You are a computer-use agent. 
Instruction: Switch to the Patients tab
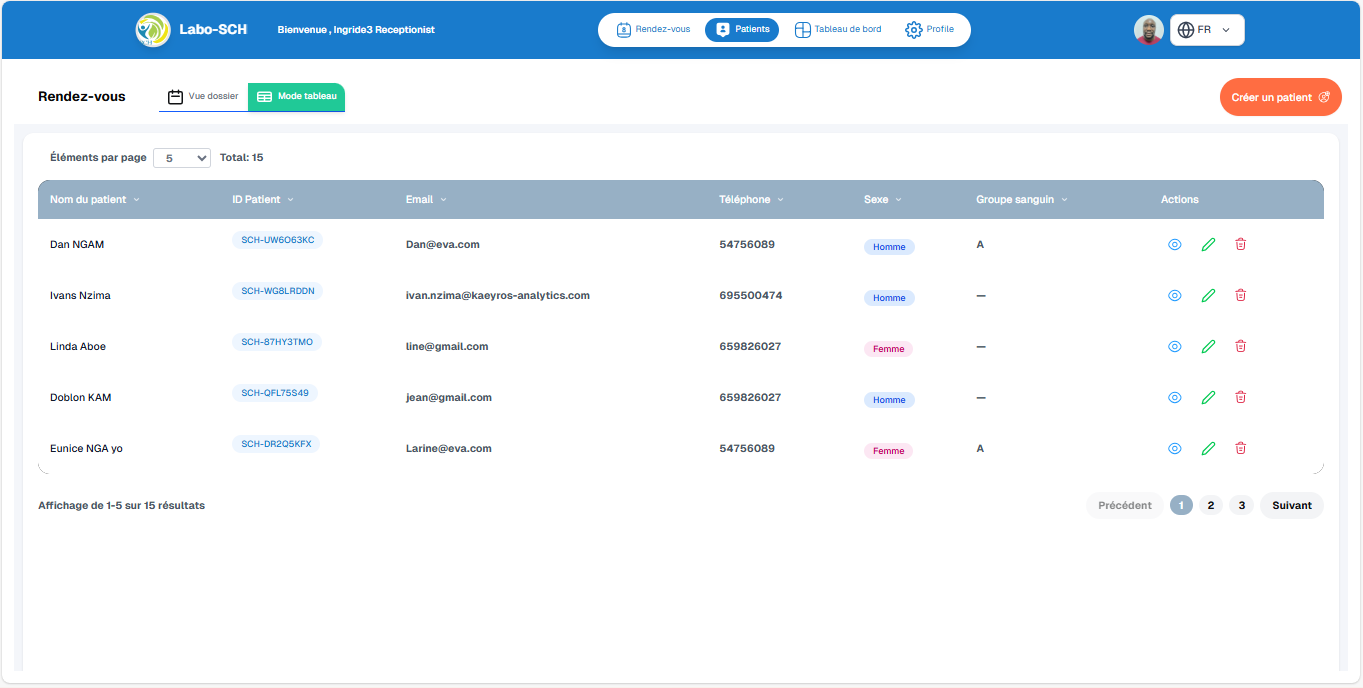coord(741,29)
